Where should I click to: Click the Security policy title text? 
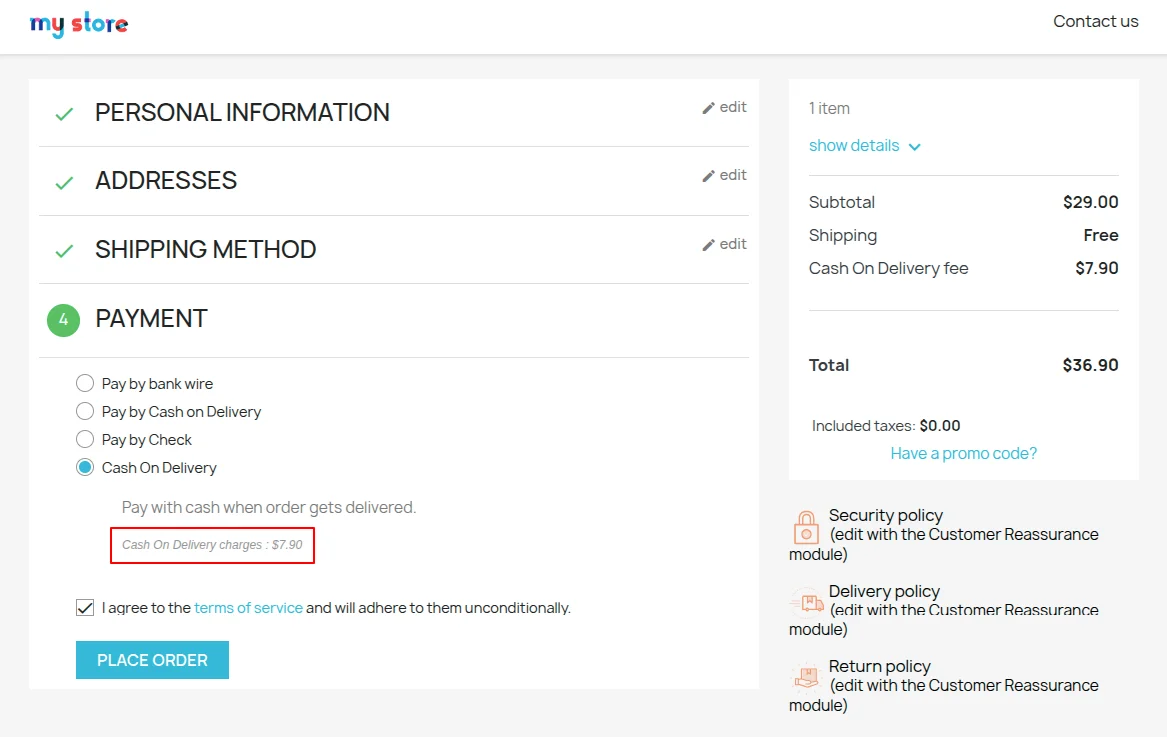[x=886, y=515]
